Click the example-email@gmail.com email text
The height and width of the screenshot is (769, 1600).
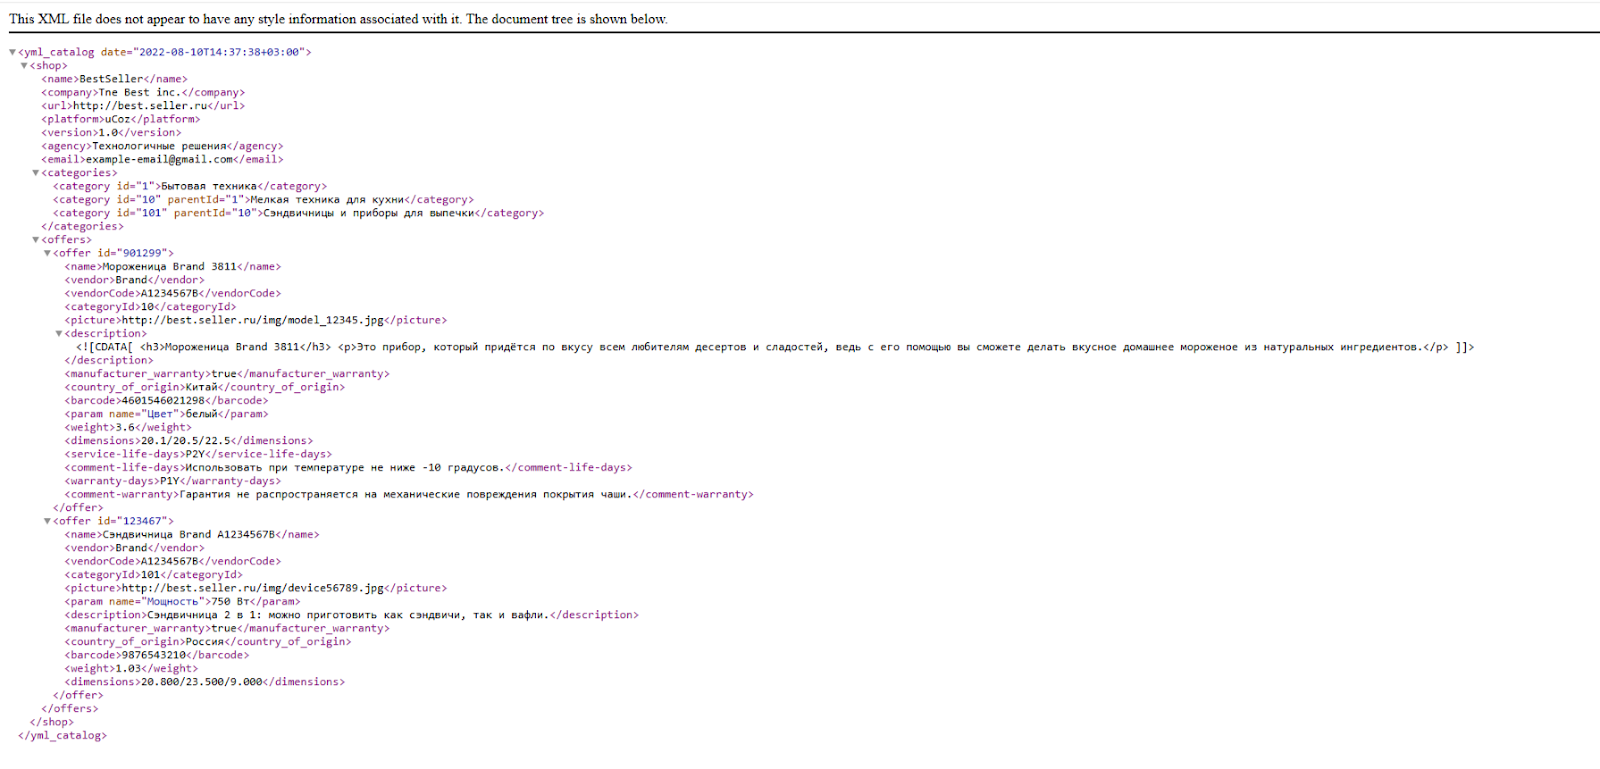(160, 159)
